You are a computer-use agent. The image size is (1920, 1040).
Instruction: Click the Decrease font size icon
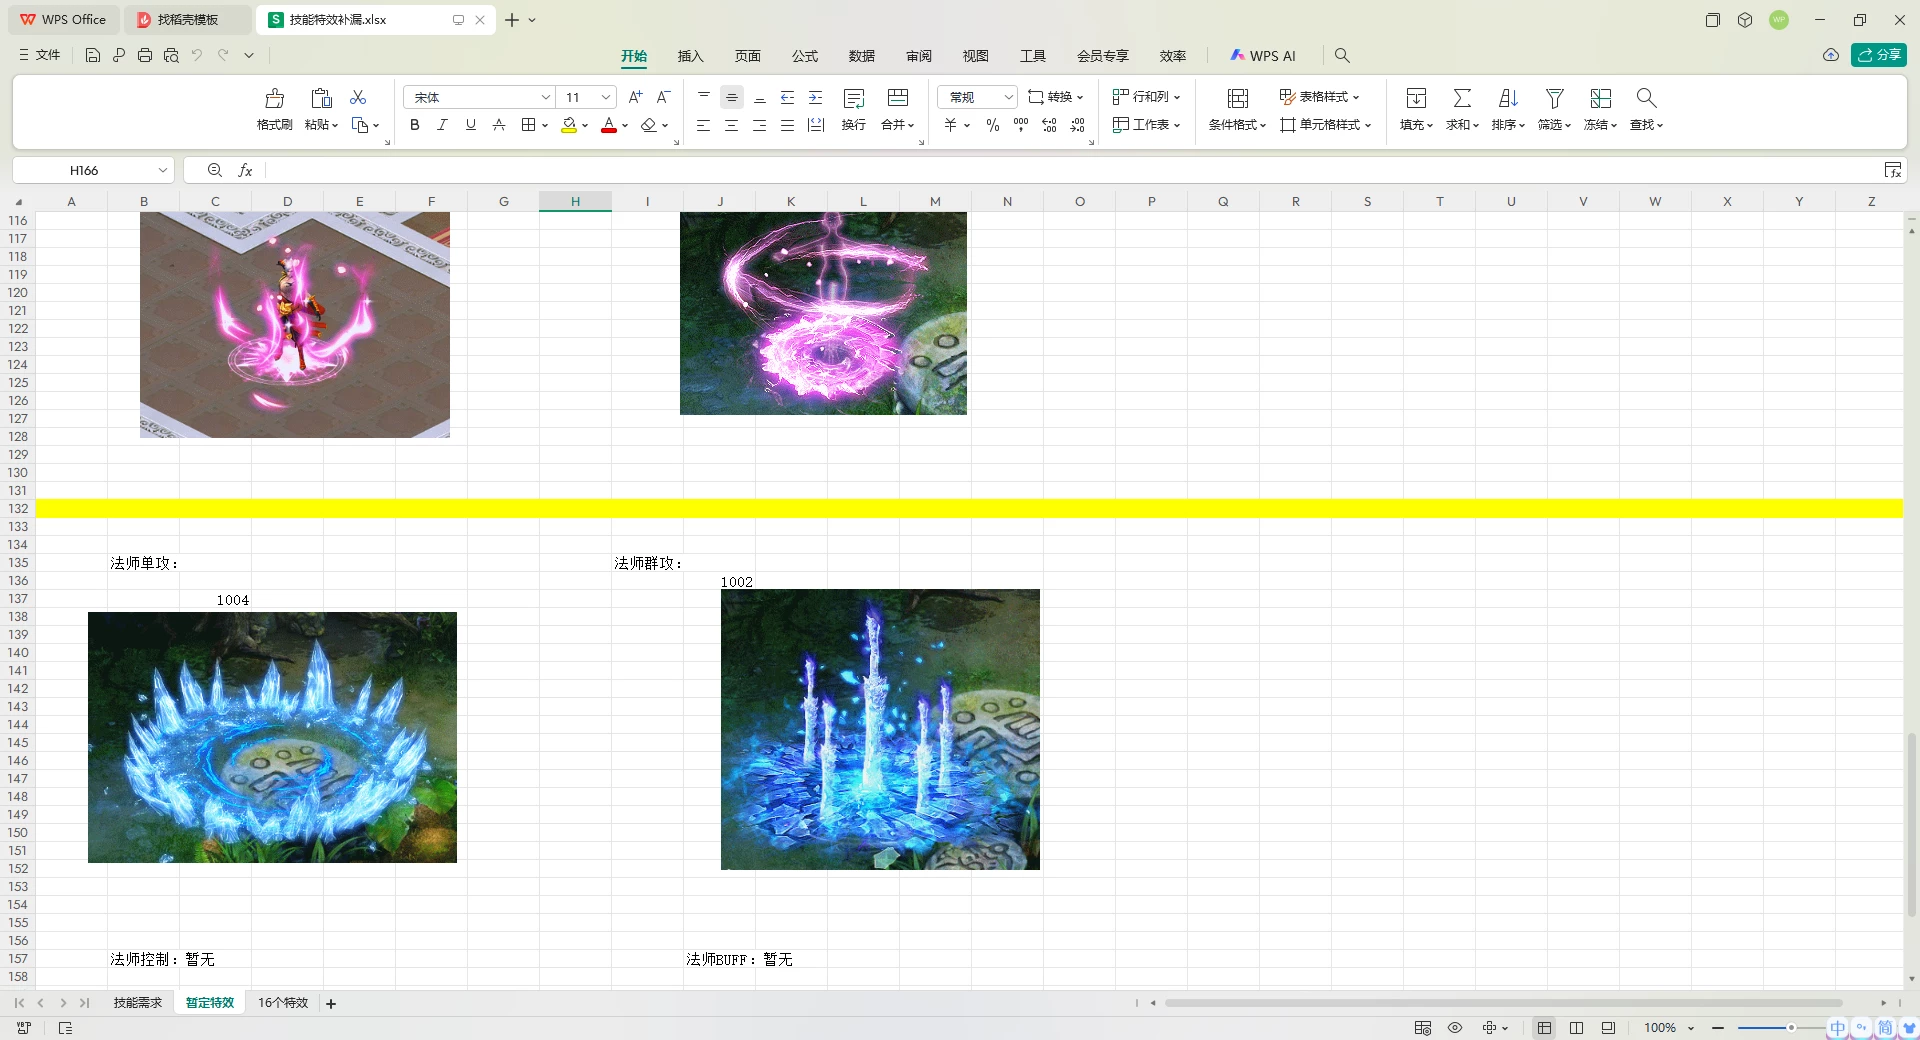663,97
